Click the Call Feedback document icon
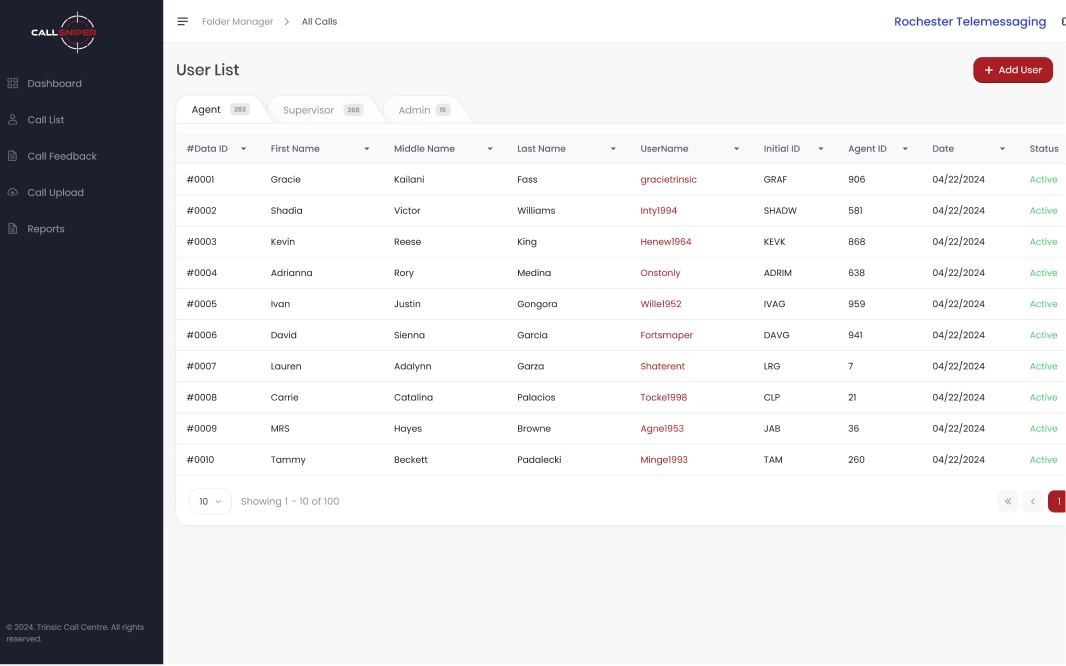This screenshot has width=1066, height=666. tap(13, 156)
